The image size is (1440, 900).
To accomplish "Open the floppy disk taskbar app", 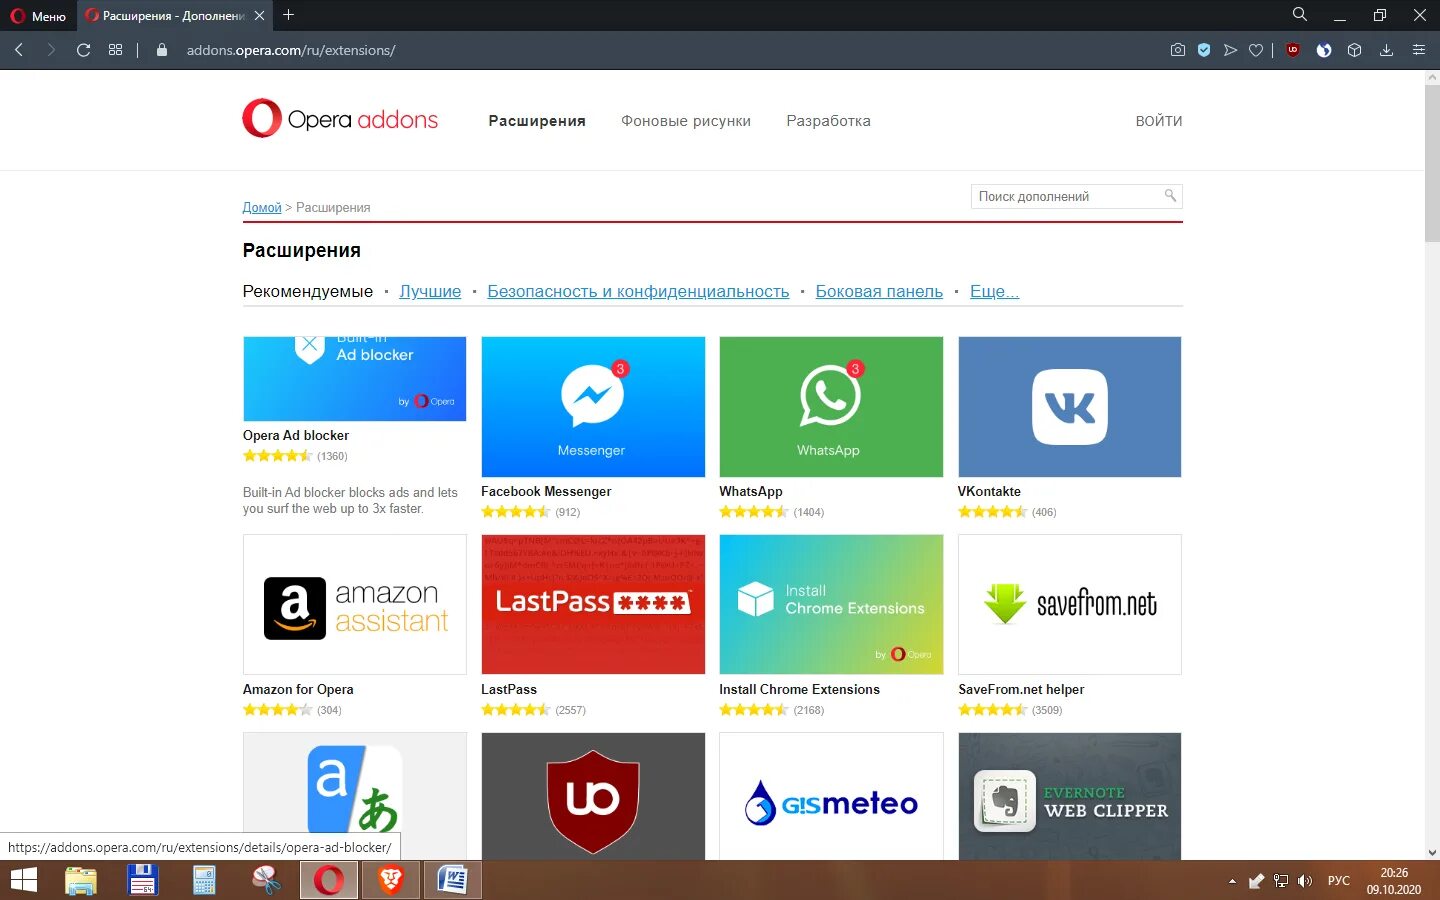I will coord(143,880).
